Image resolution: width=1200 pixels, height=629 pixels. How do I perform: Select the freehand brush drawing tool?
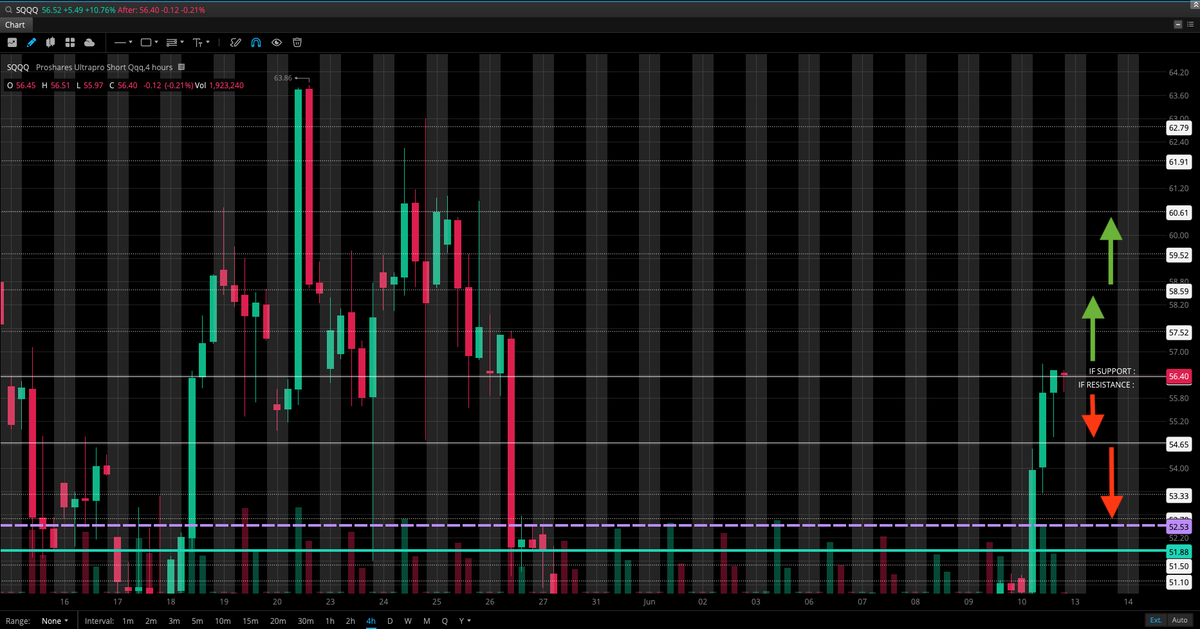(x=236, y=43)
